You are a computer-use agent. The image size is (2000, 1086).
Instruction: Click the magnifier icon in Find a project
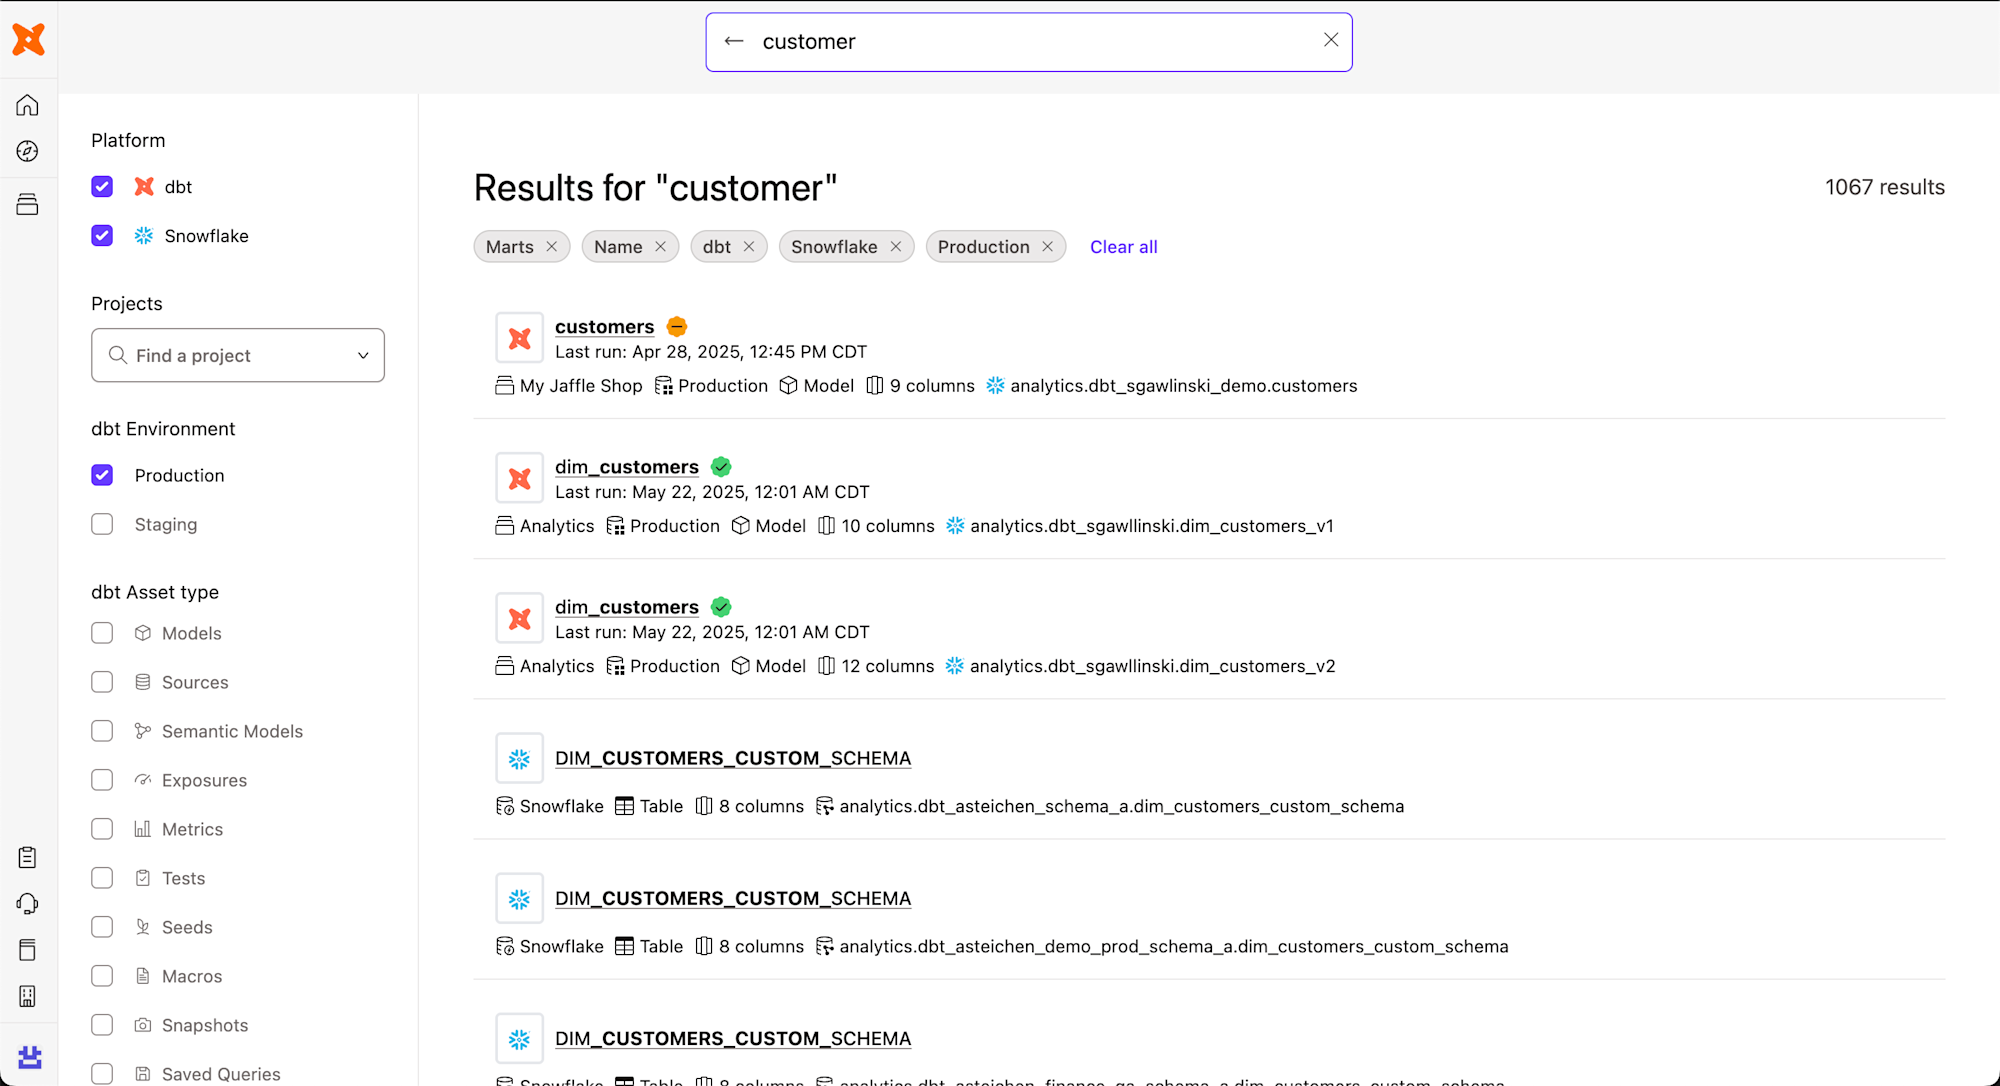click(118, 355)
